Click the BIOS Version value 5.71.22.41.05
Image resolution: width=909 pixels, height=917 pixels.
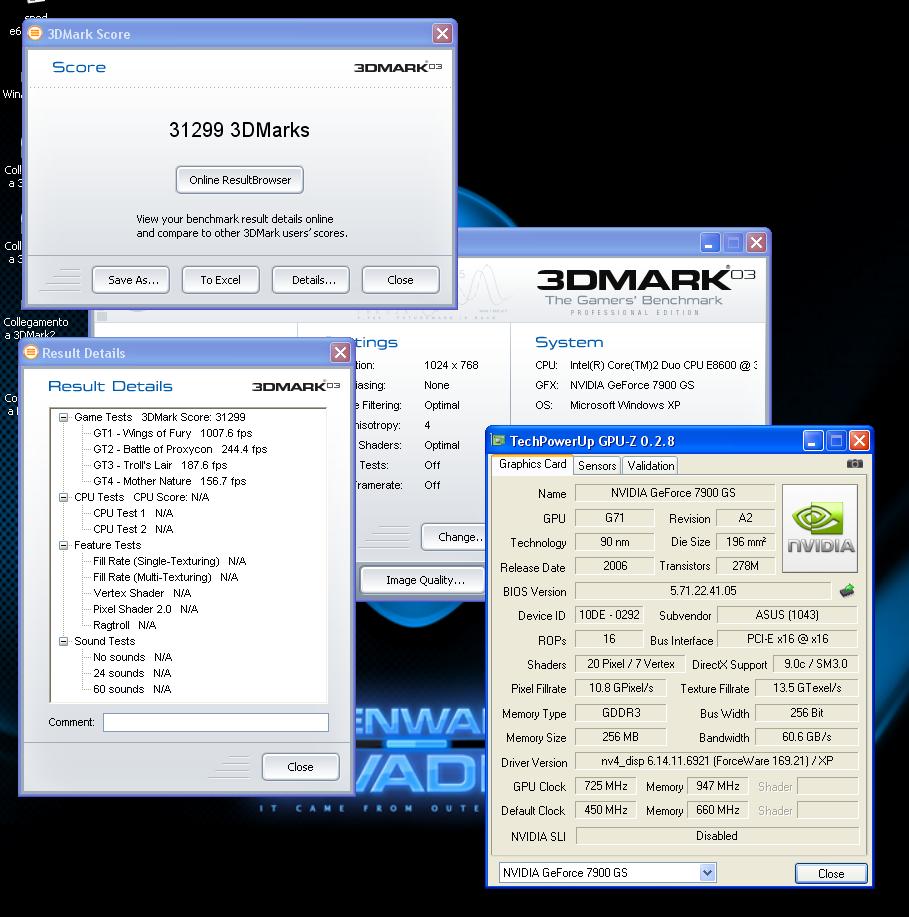coord(703,591)
